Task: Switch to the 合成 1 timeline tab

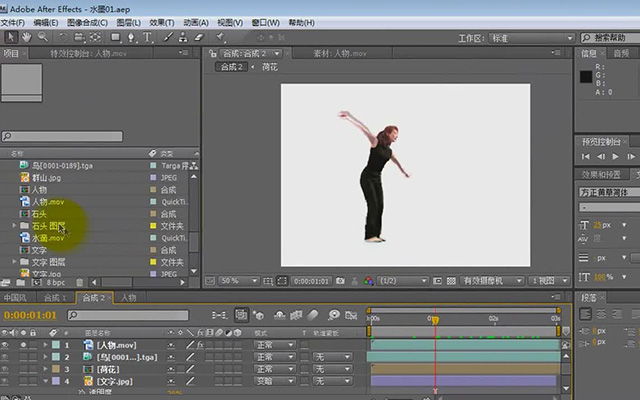Action: tap(55, 298)
